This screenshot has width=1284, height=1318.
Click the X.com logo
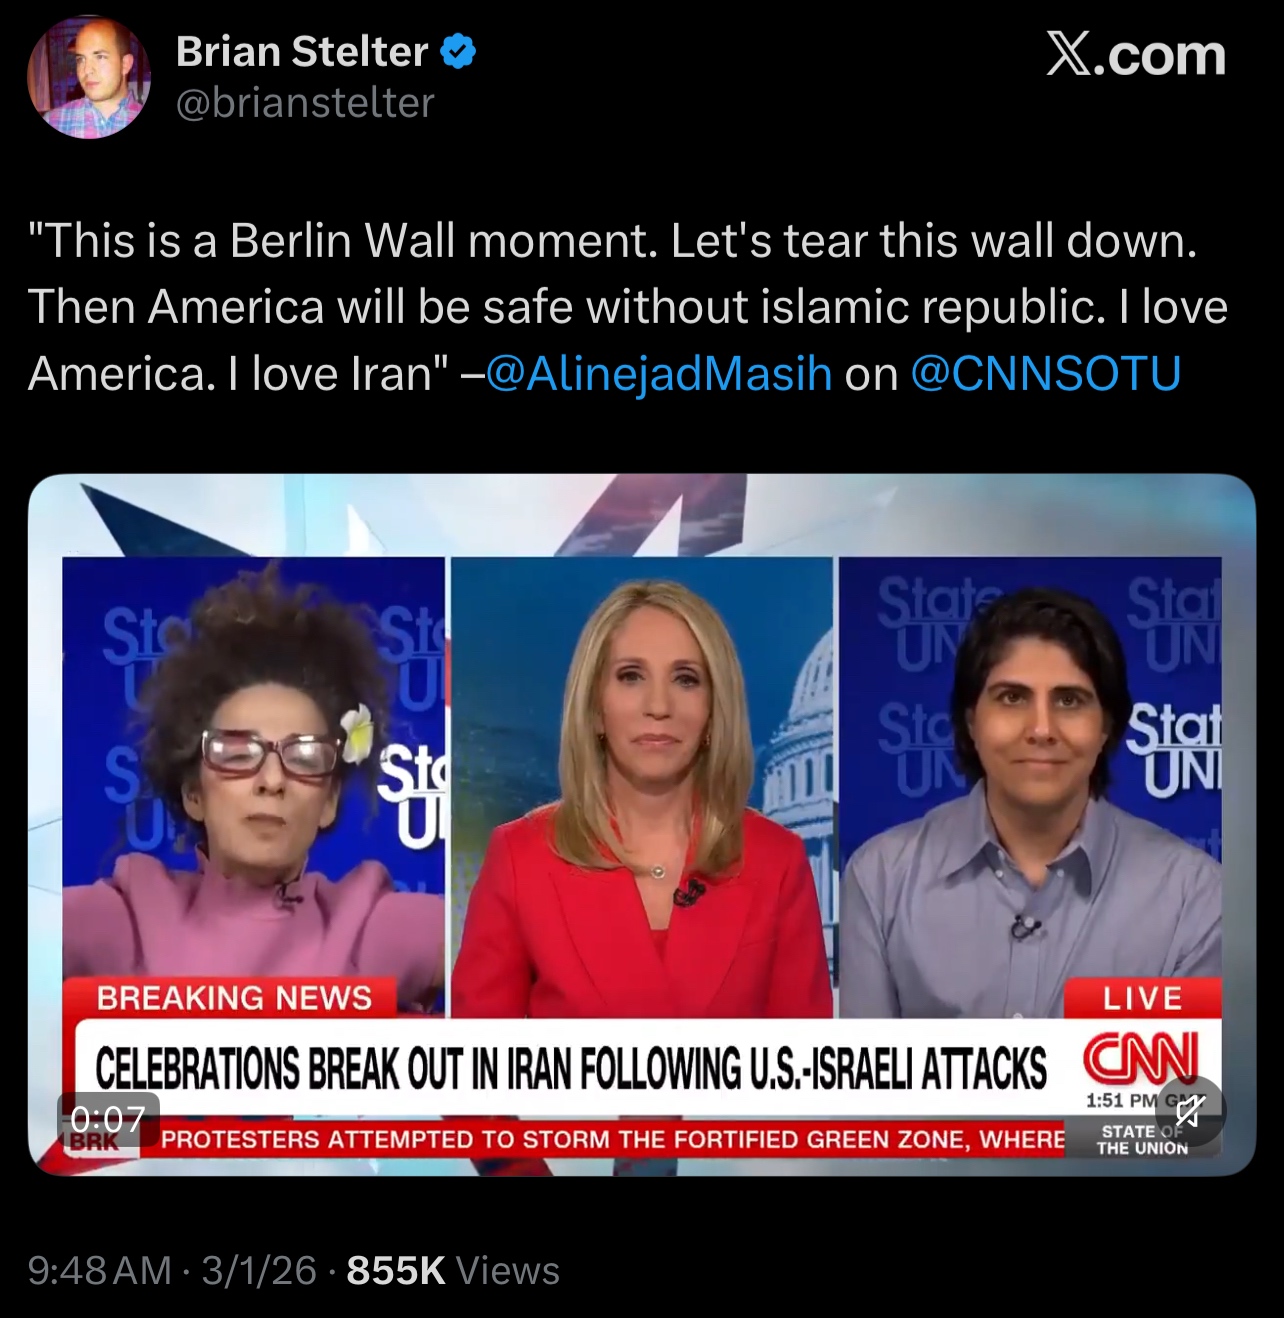1135,54
